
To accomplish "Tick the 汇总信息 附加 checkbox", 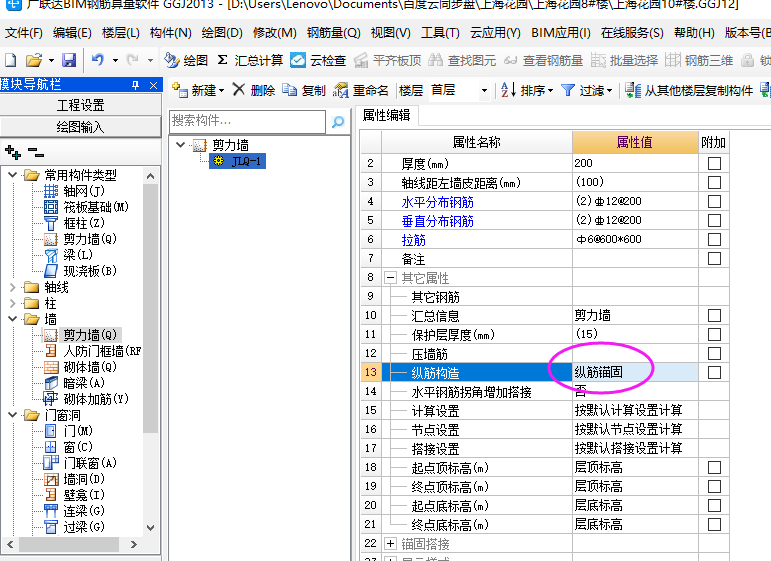I will tap(714, 316).
